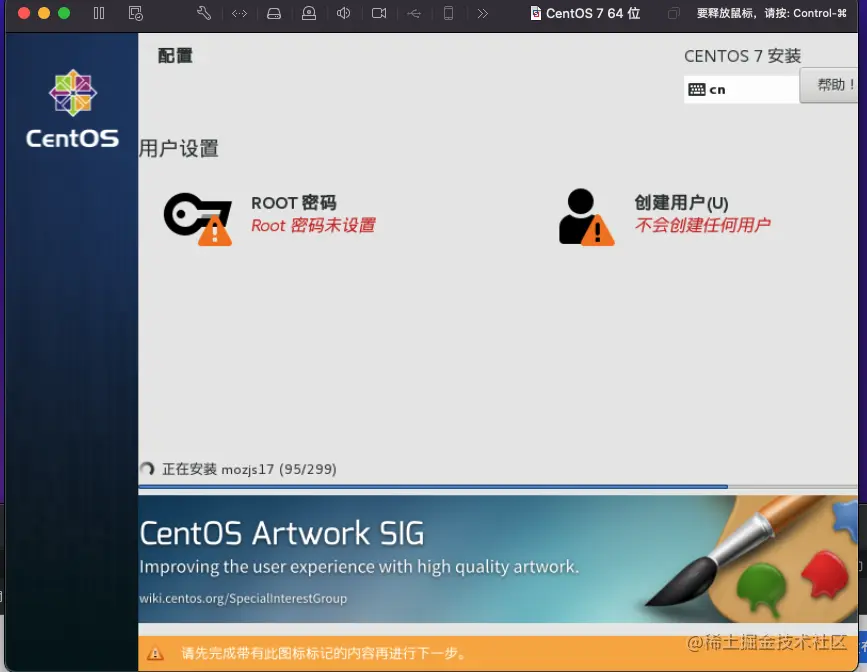Viewport: 867px width, 672px height.
Task: Click the CENTOS 7 安装 title
Action: (743, 56)
